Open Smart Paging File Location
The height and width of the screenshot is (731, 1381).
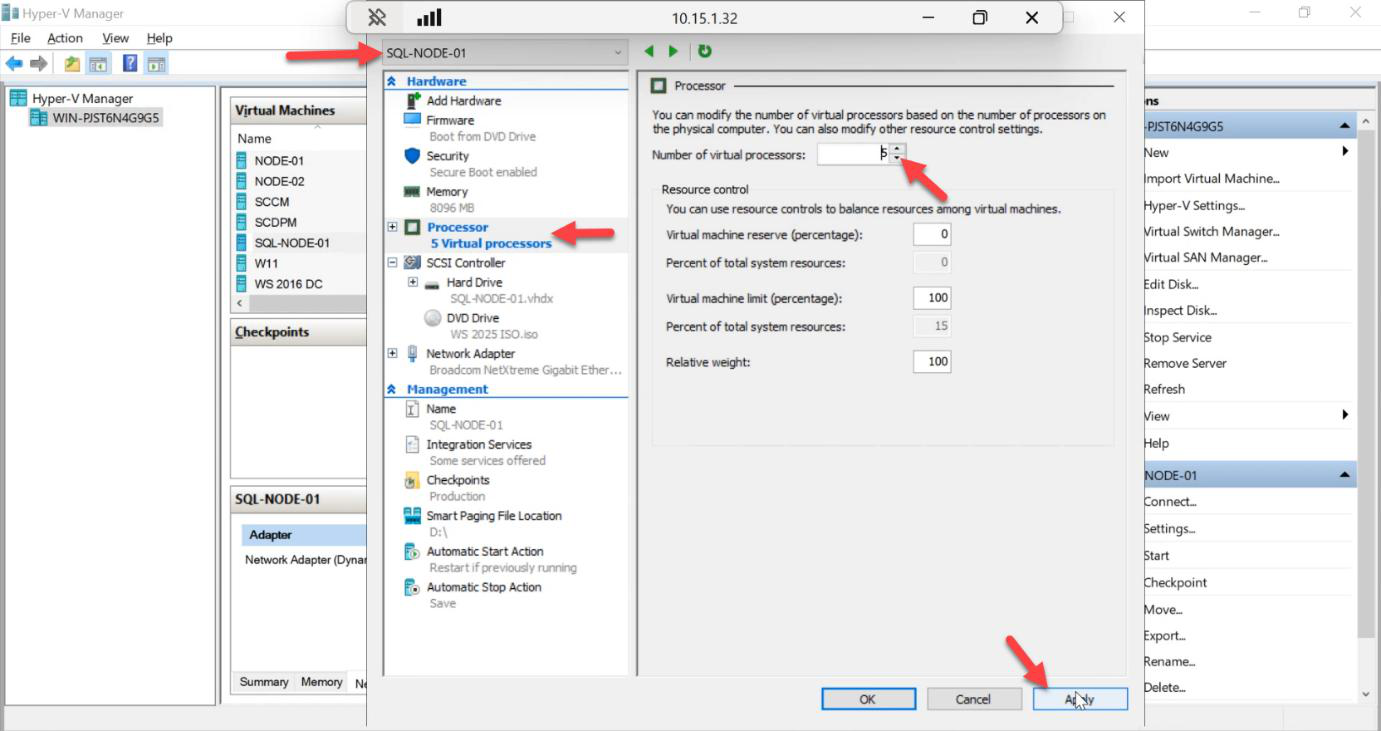pos(493,516)
